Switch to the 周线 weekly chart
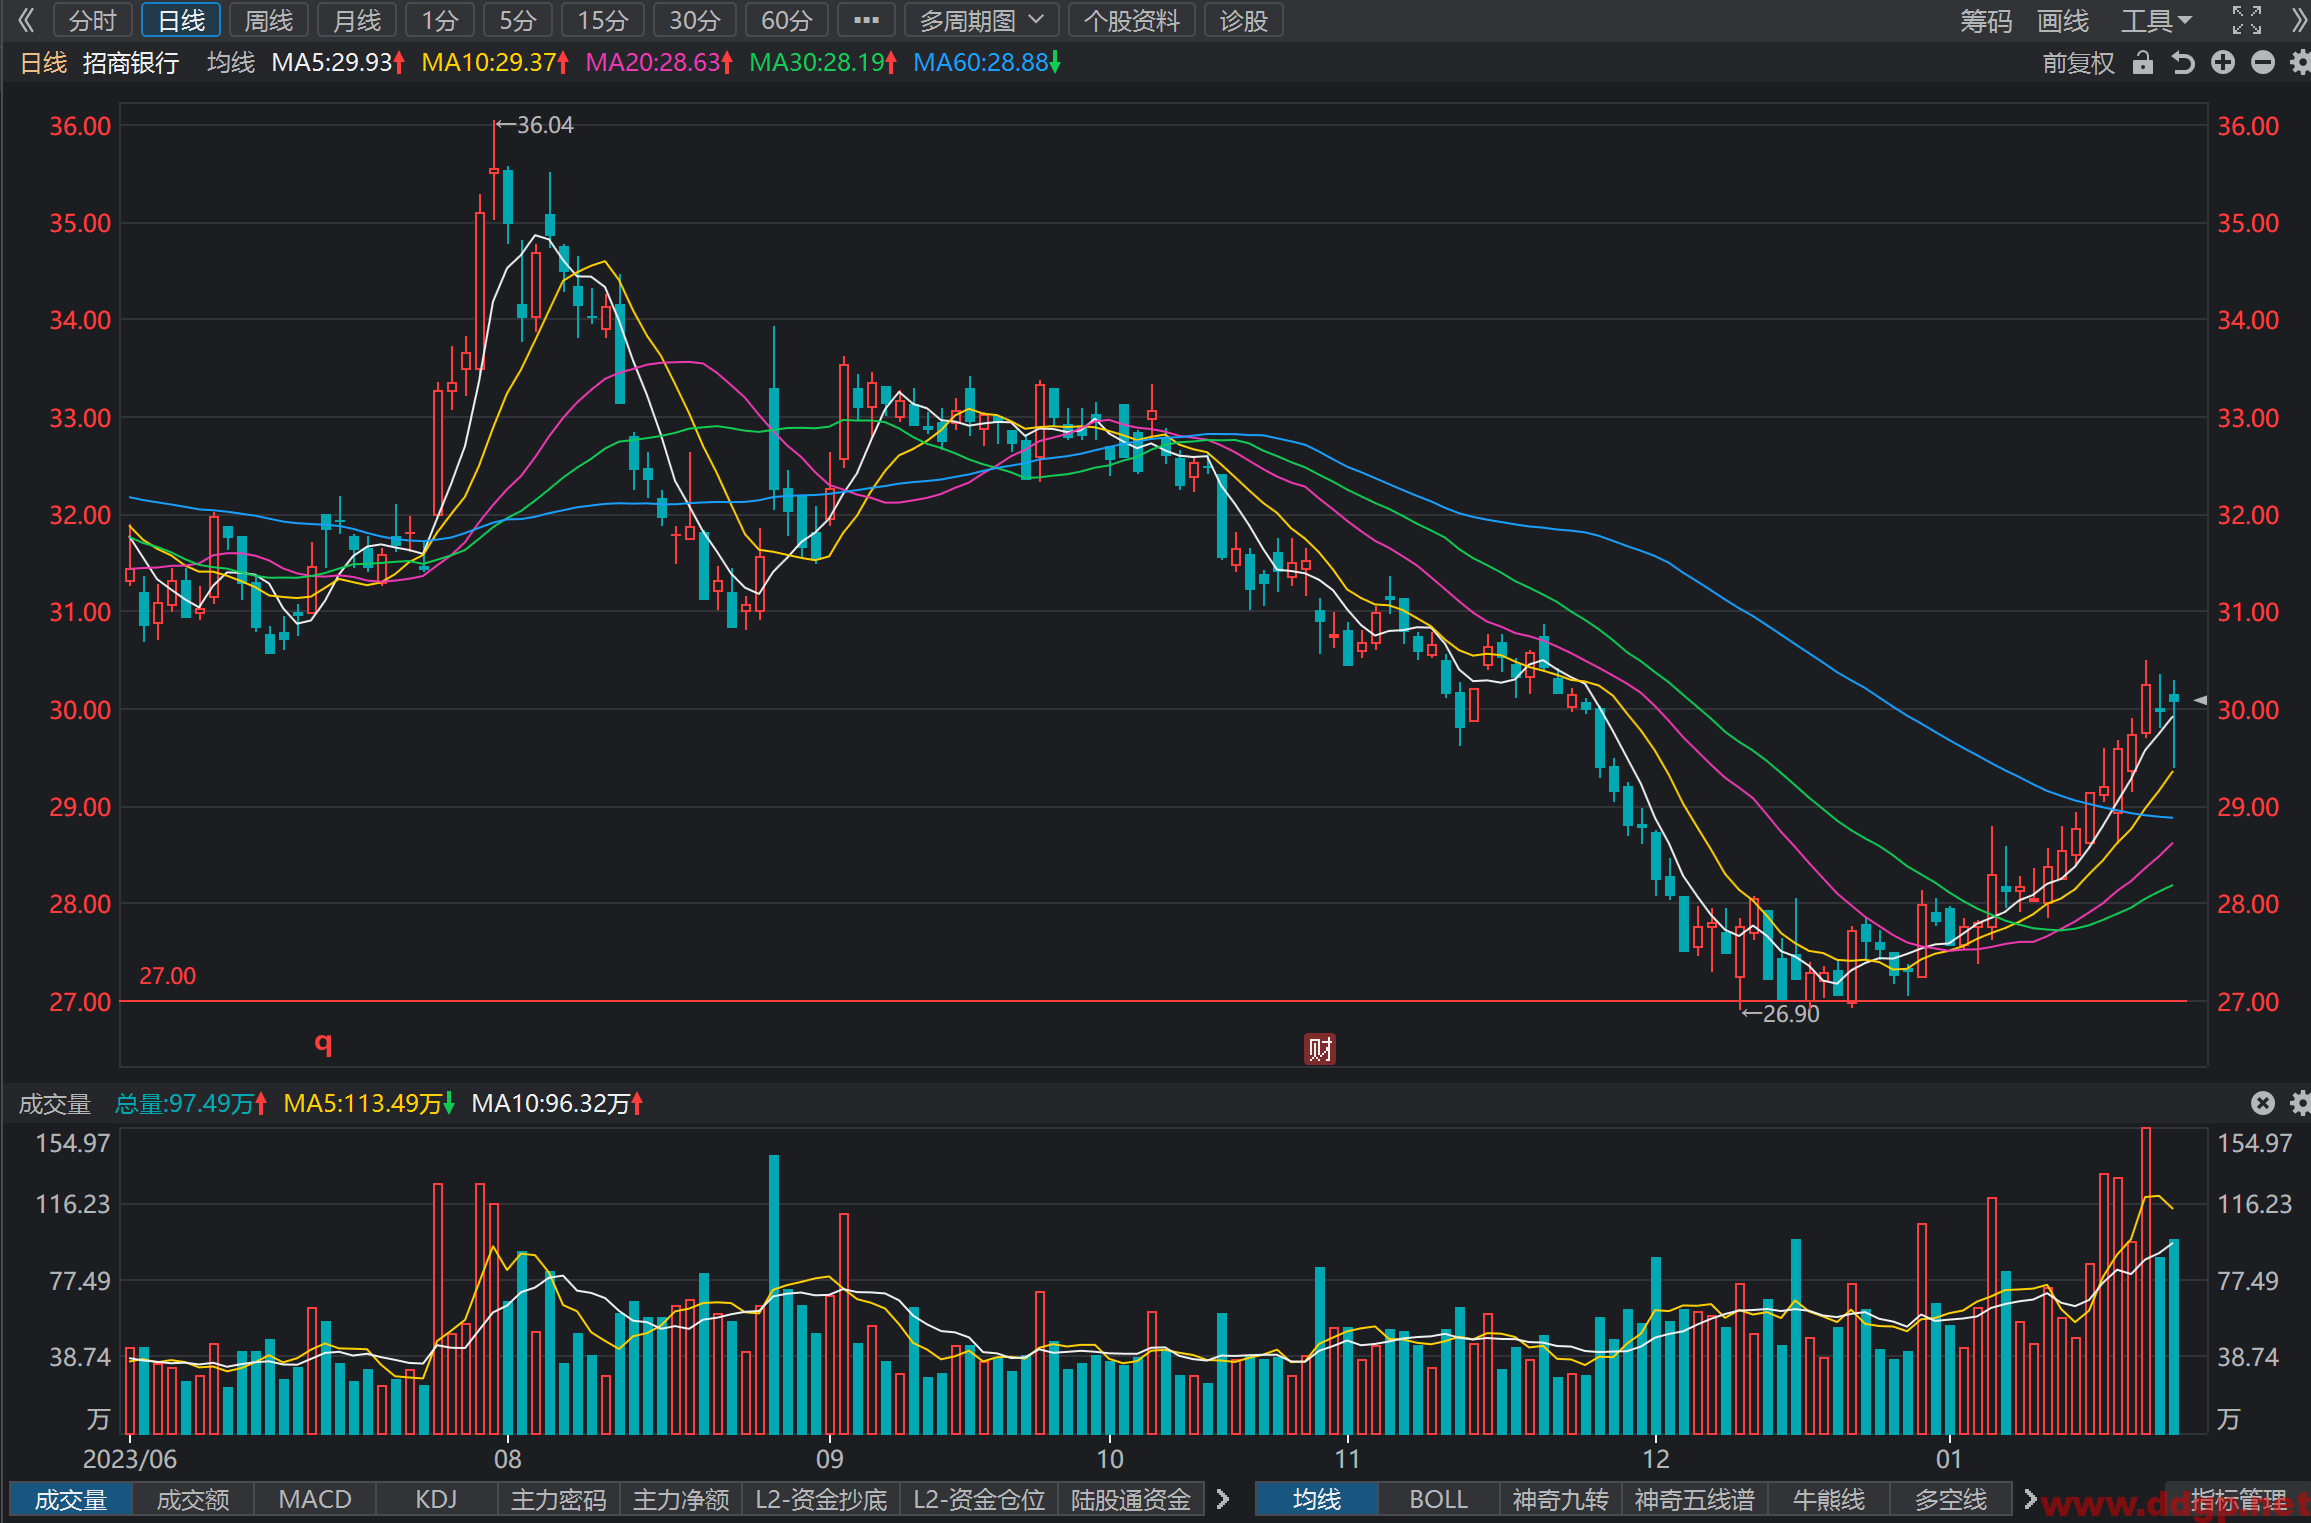The width and height of the screenshot is (2311, 1523). click(269, 20)
